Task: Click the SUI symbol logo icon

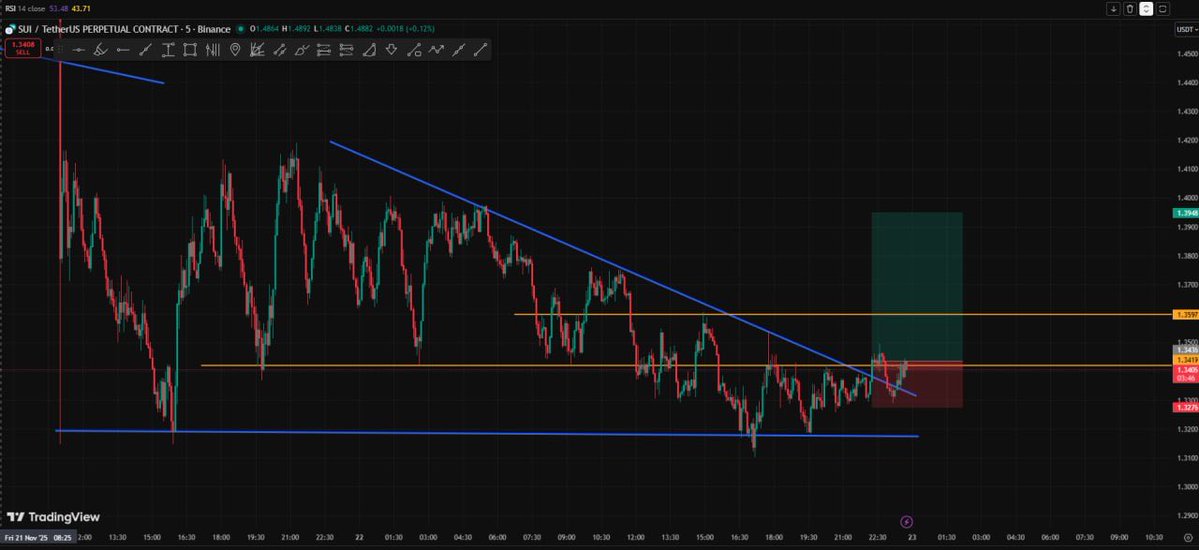Action: (x=10, y=29)
